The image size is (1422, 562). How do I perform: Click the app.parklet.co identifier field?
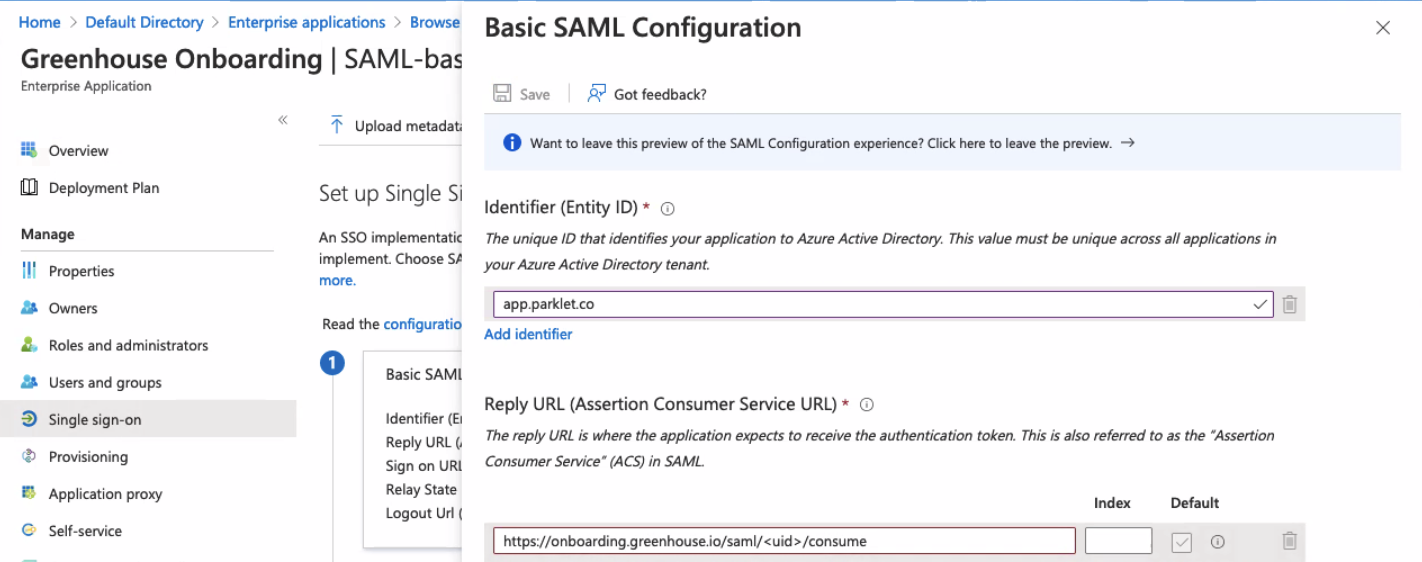coord(883,304)
